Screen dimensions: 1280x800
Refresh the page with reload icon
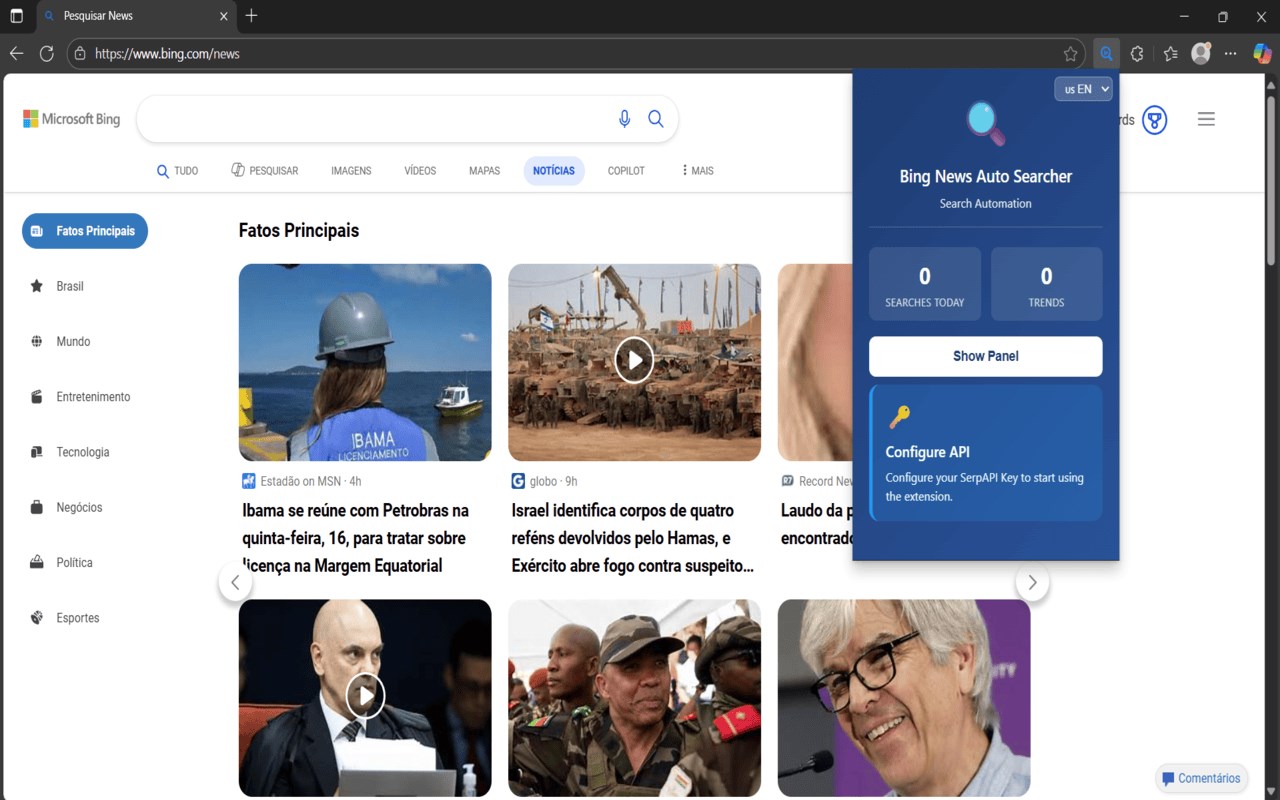coord(46,54)
